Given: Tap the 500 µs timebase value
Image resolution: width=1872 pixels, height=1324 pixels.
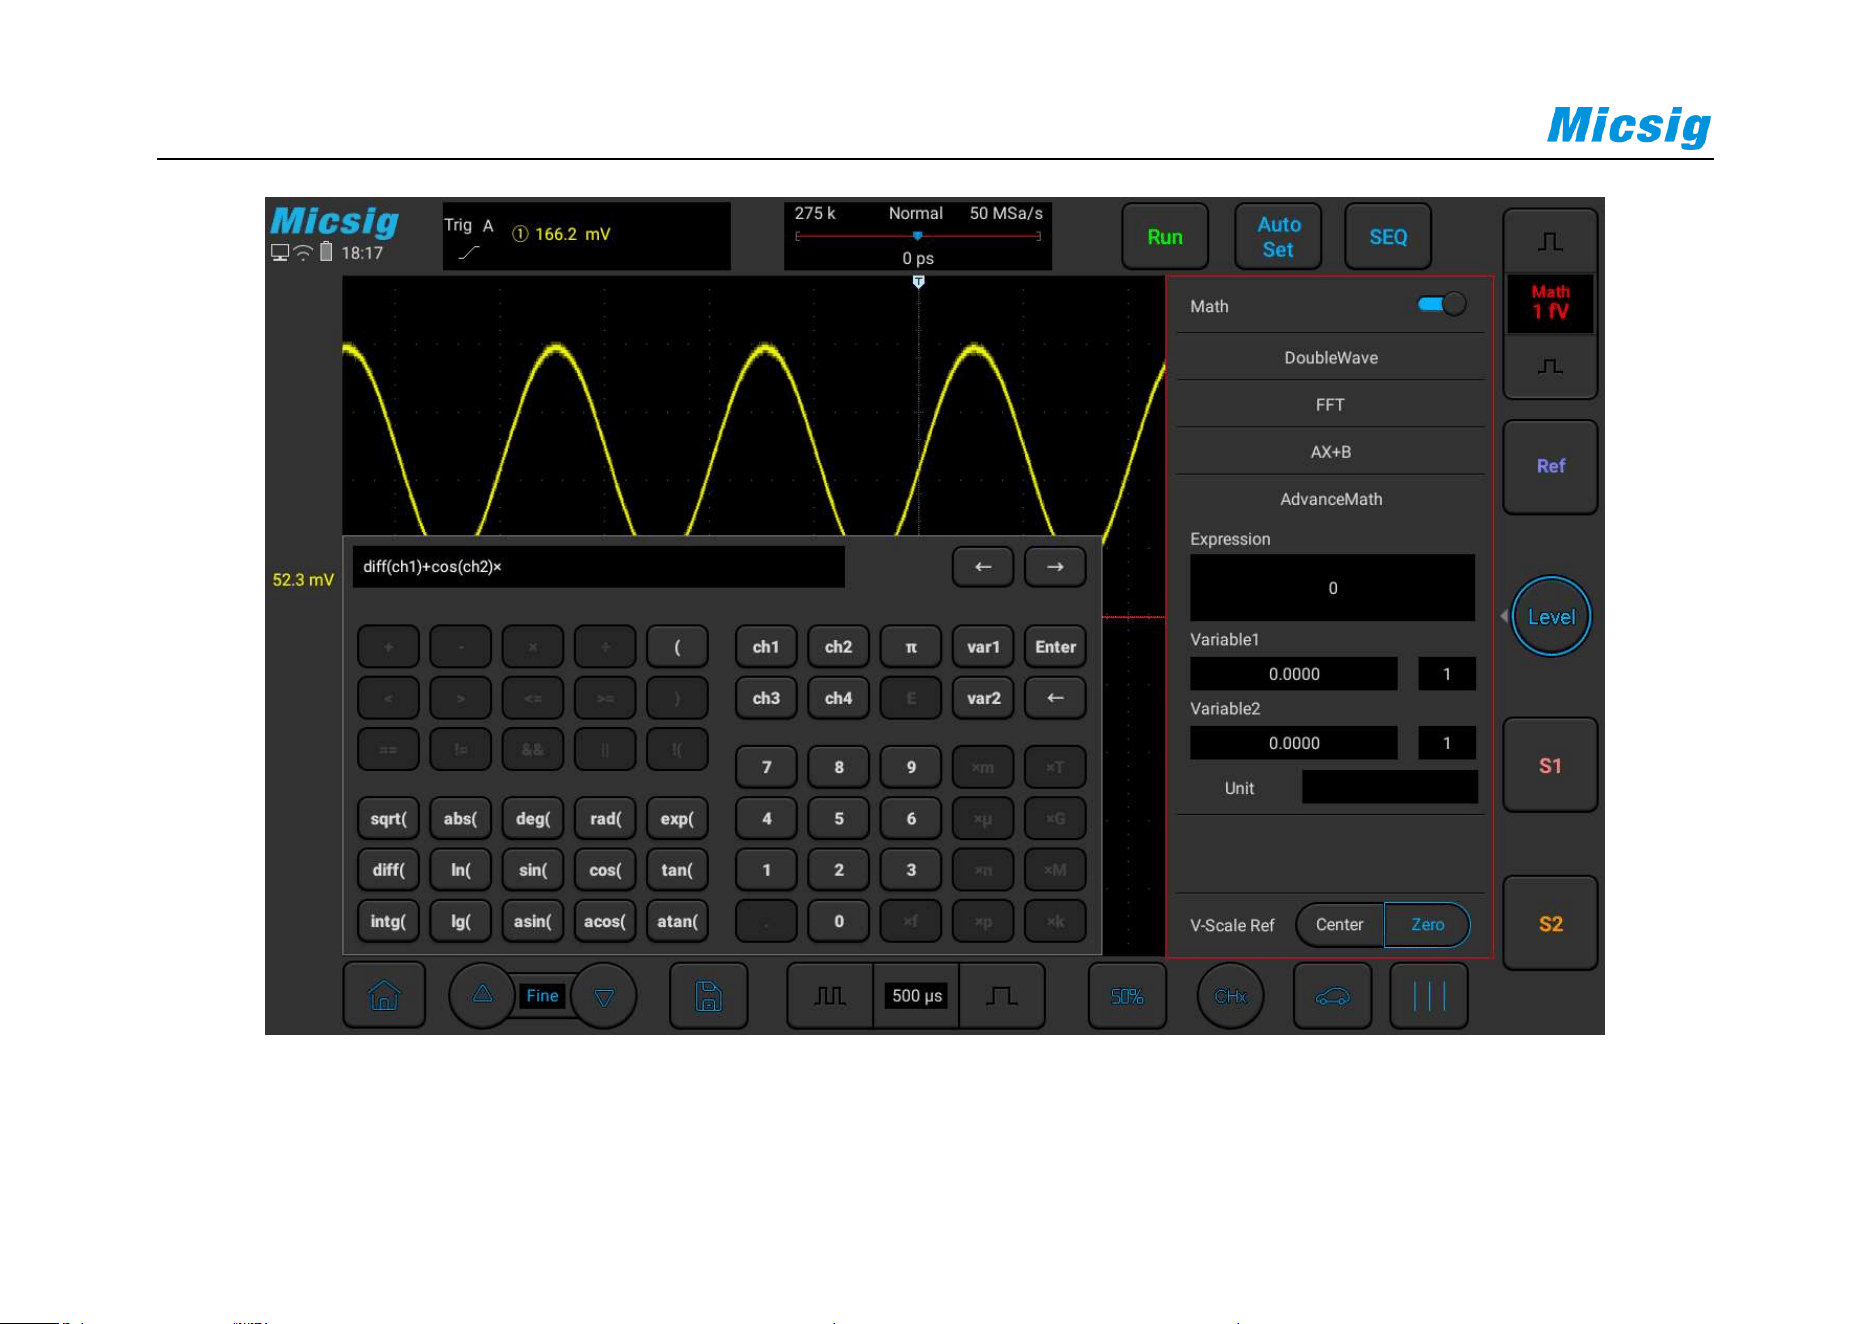Looking at the screenshot, I should tap(916, 996).
